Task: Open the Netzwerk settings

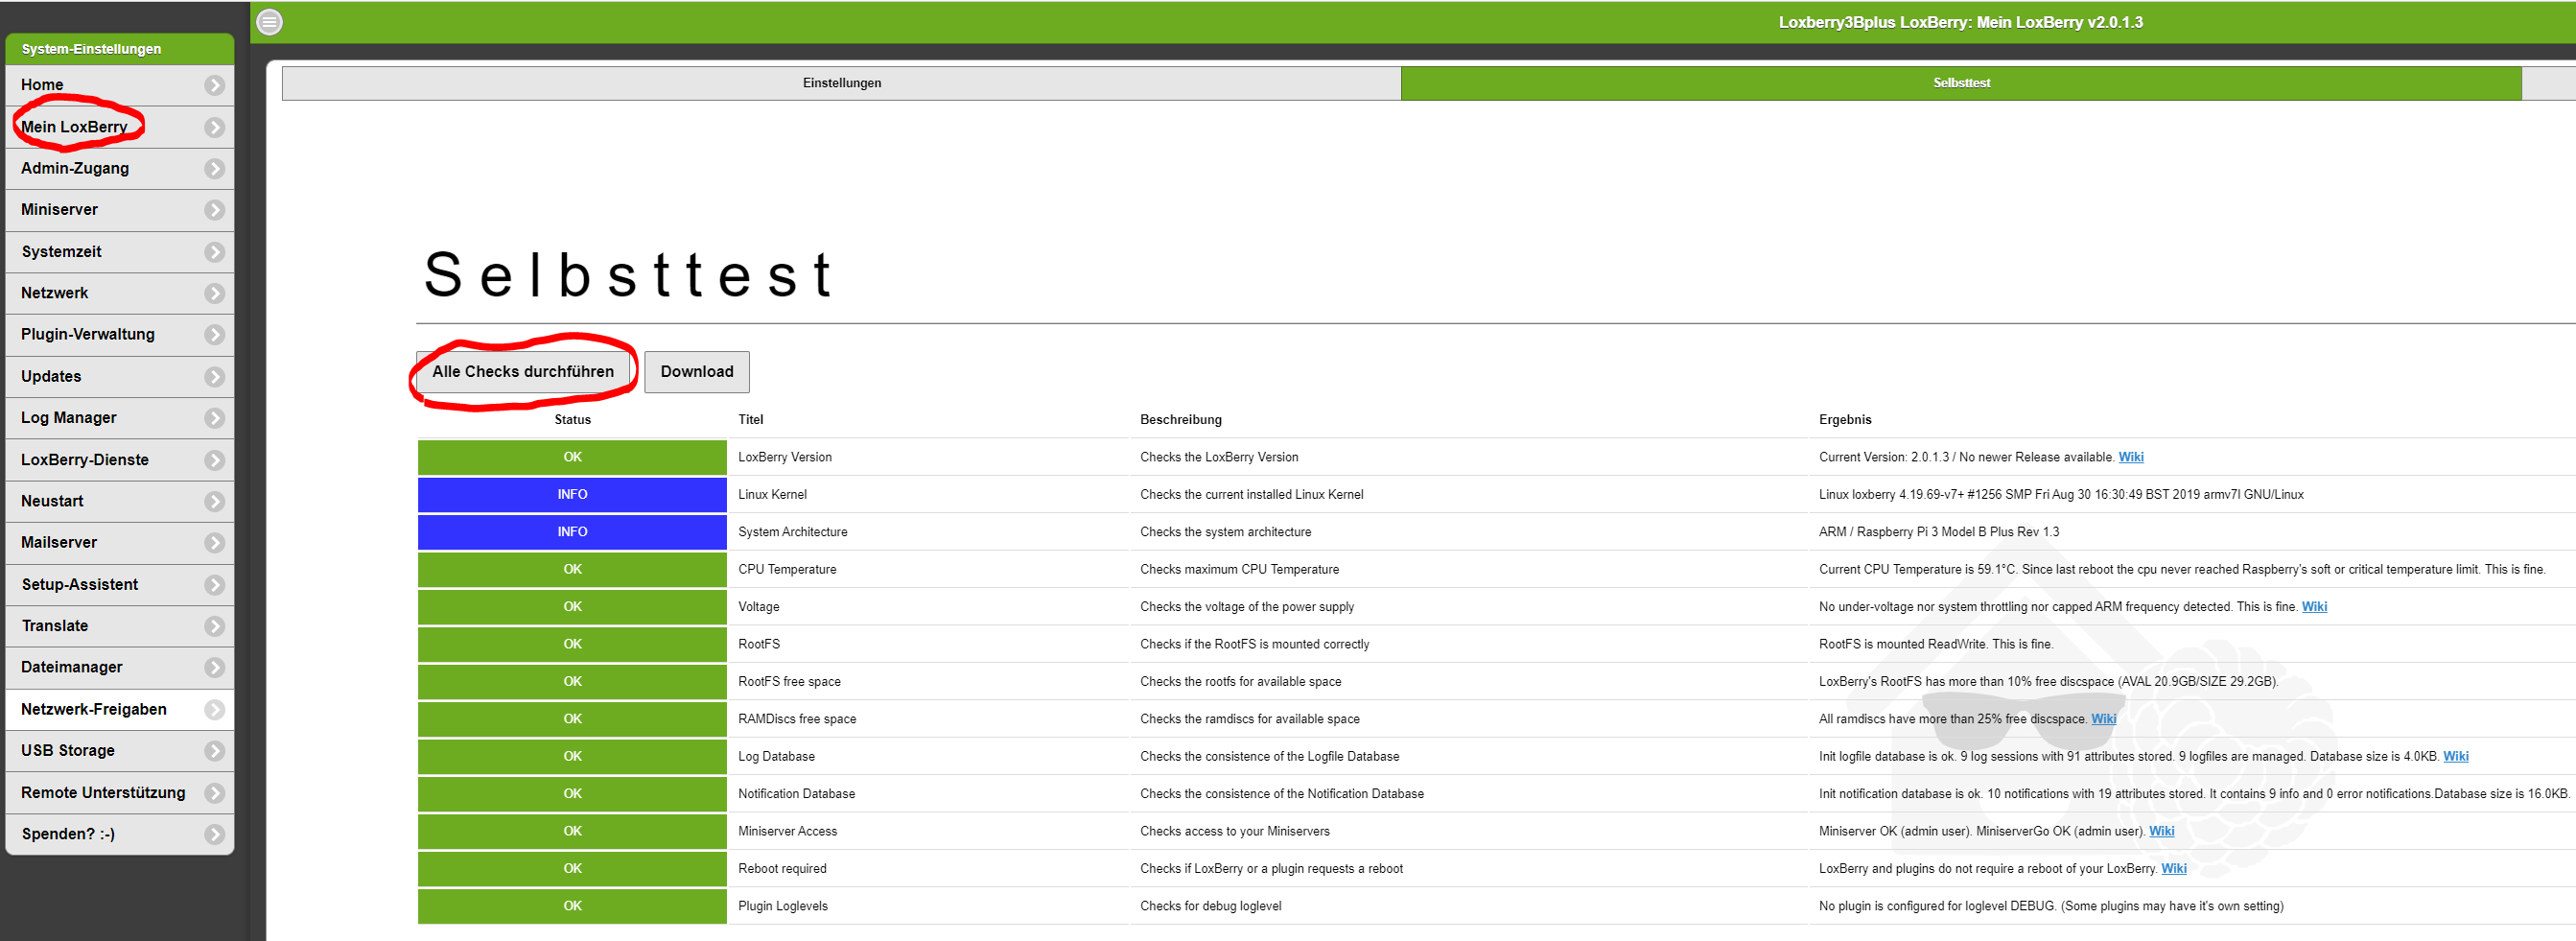Action: pyautogui.click(x=120, y=294)
